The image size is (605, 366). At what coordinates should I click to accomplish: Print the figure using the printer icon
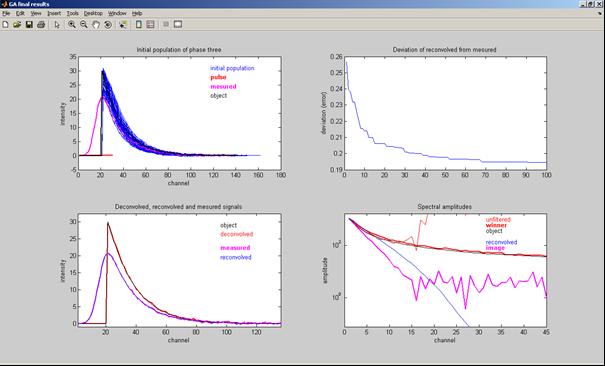point(41,25)
